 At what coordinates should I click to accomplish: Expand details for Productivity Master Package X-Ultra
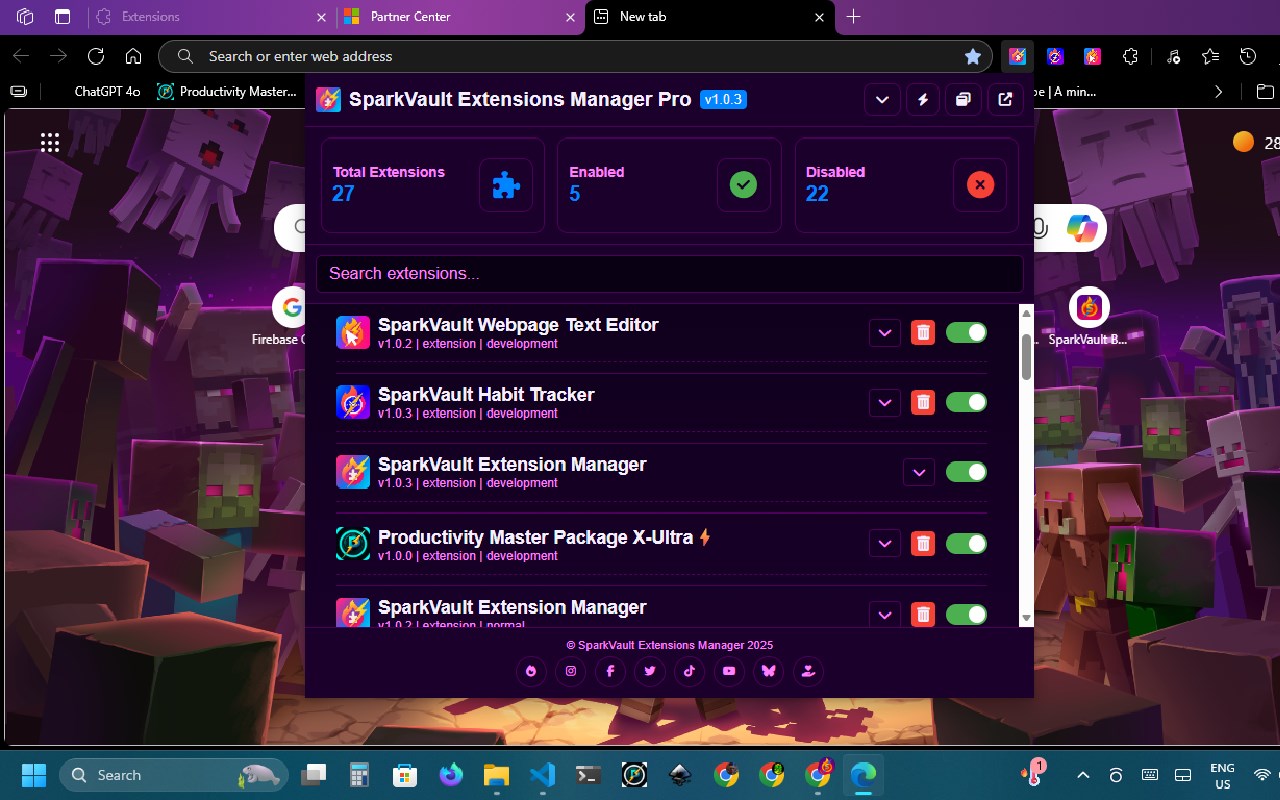coord(885,543)
